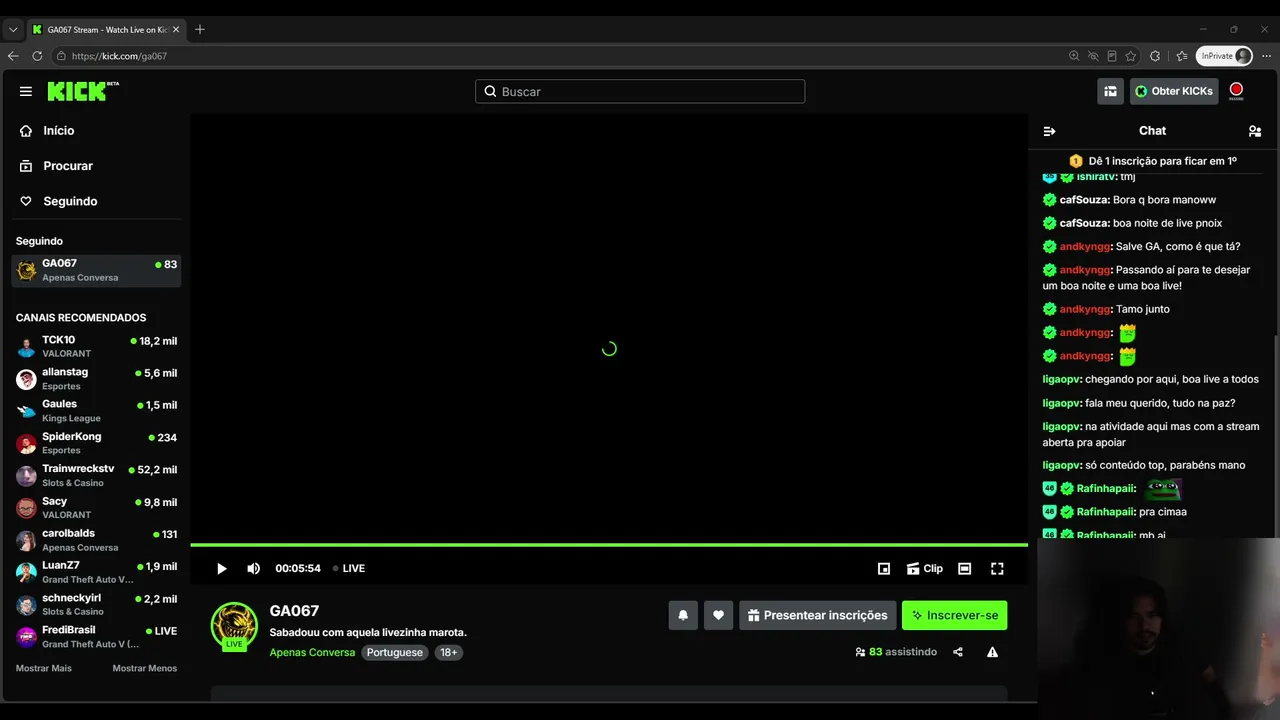This screenshot has height=720, width=1280.
Task: Reload the browser page
Action: click(37, 56)
